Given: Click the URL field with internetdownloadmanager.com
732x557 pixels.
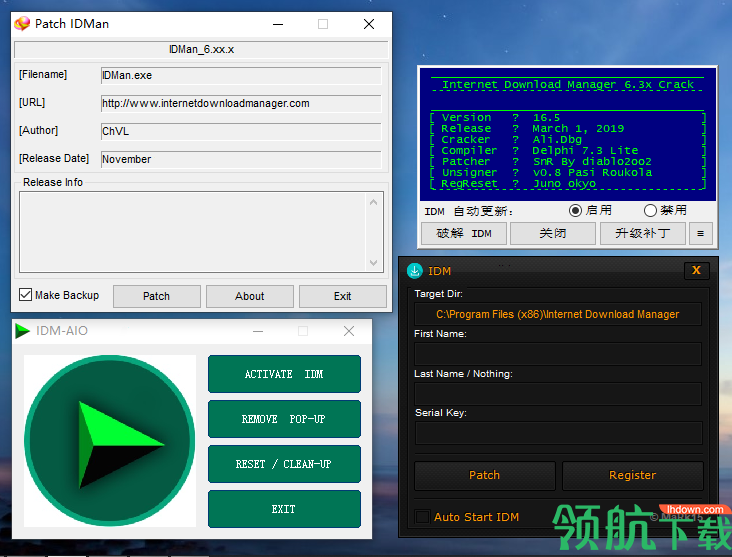Looking at the screenshot, I should pos(241,104).
